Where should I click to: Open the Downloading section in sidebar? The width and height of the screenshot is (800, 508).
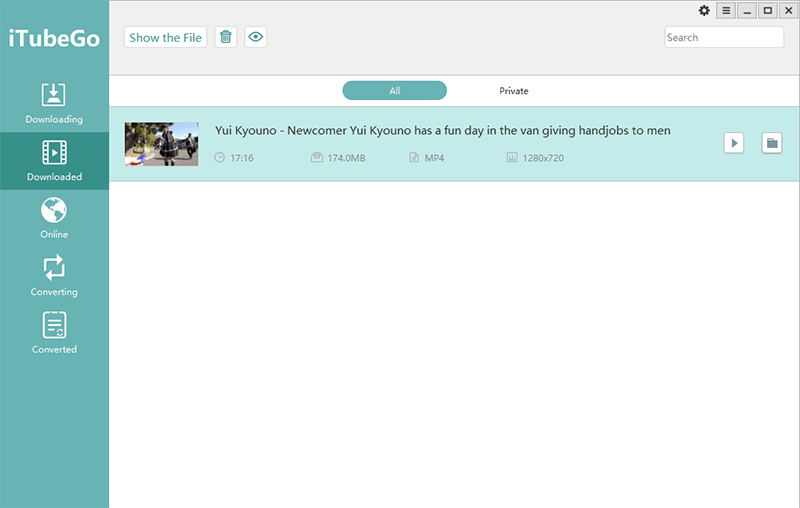[x=54, y=104]
